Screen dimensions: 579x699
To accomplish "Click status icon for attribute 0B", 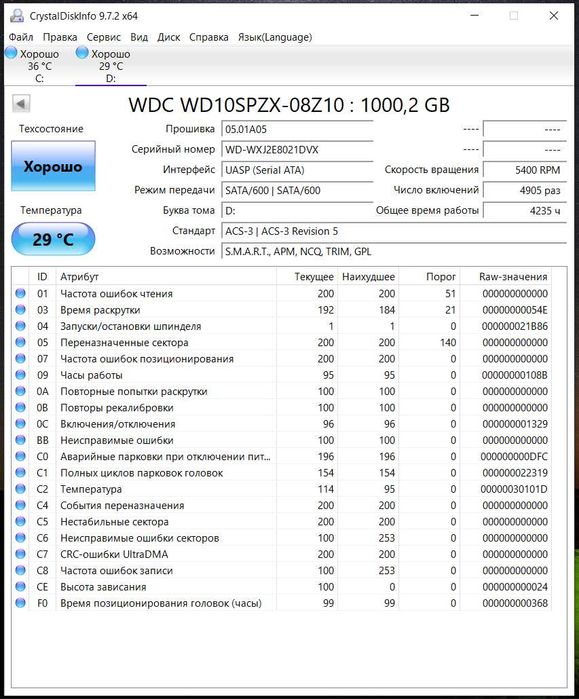I will (20, 407).
